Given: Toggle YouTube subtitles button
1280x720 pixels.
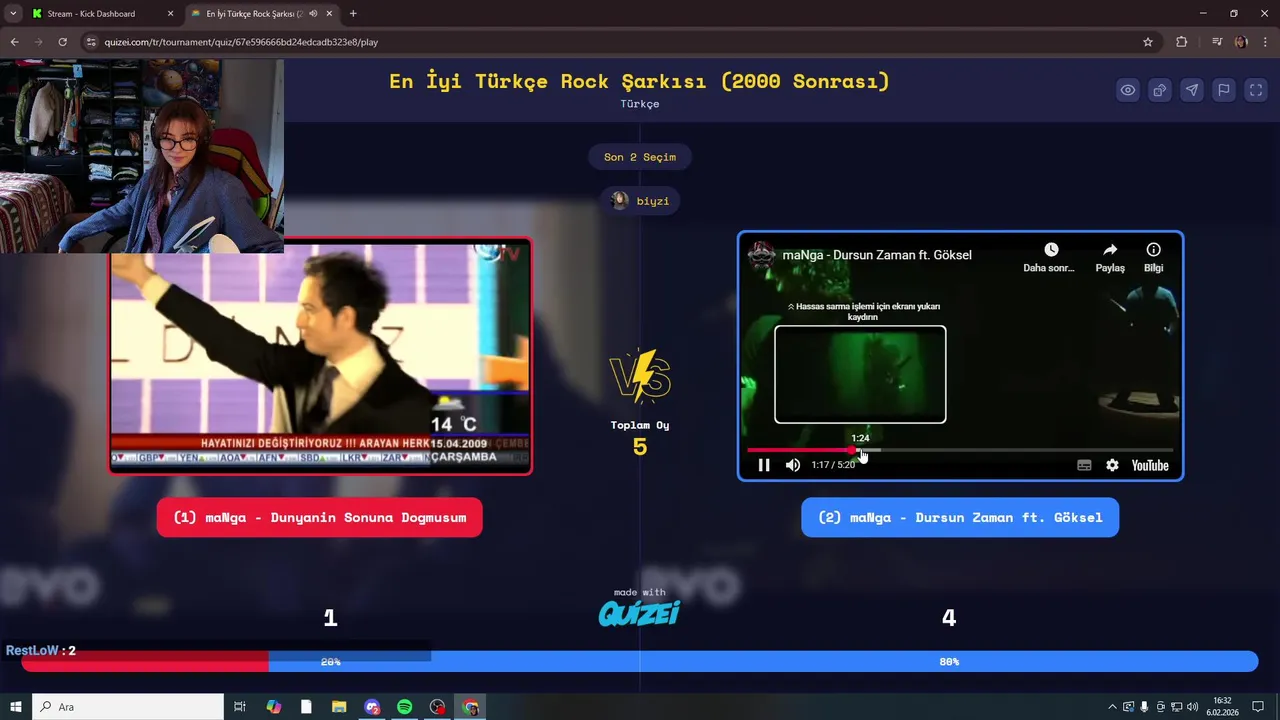Looking at the screenshot, I should click(x=1084, y=465).
